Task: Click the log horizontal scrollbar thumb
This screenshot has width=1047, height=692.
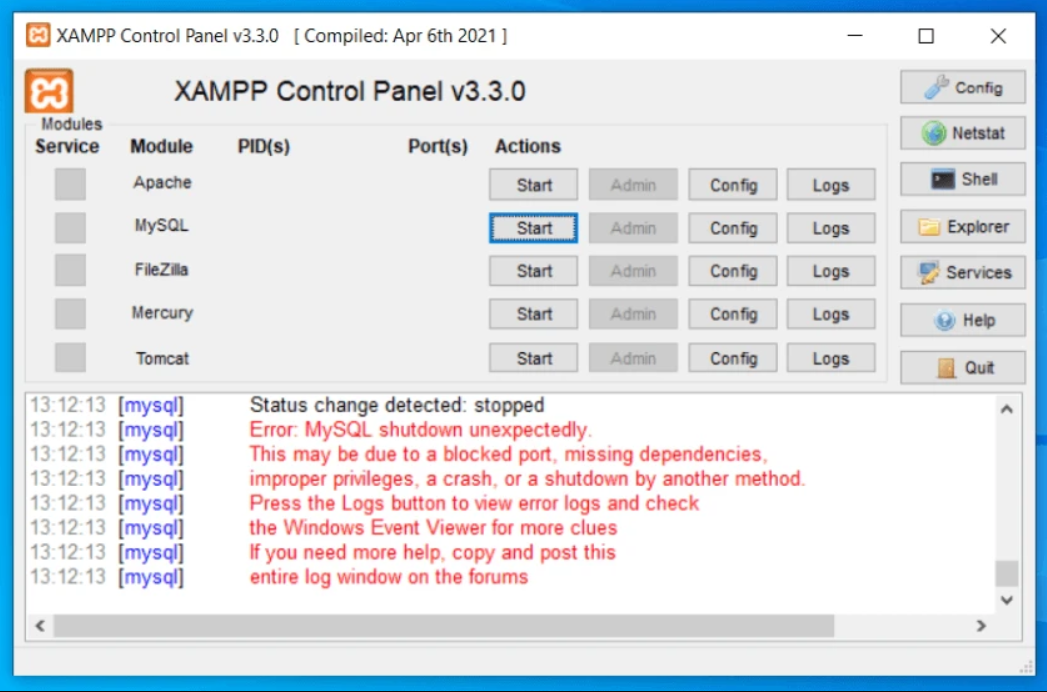Action: pyautogui.click(x=444, y=626)
